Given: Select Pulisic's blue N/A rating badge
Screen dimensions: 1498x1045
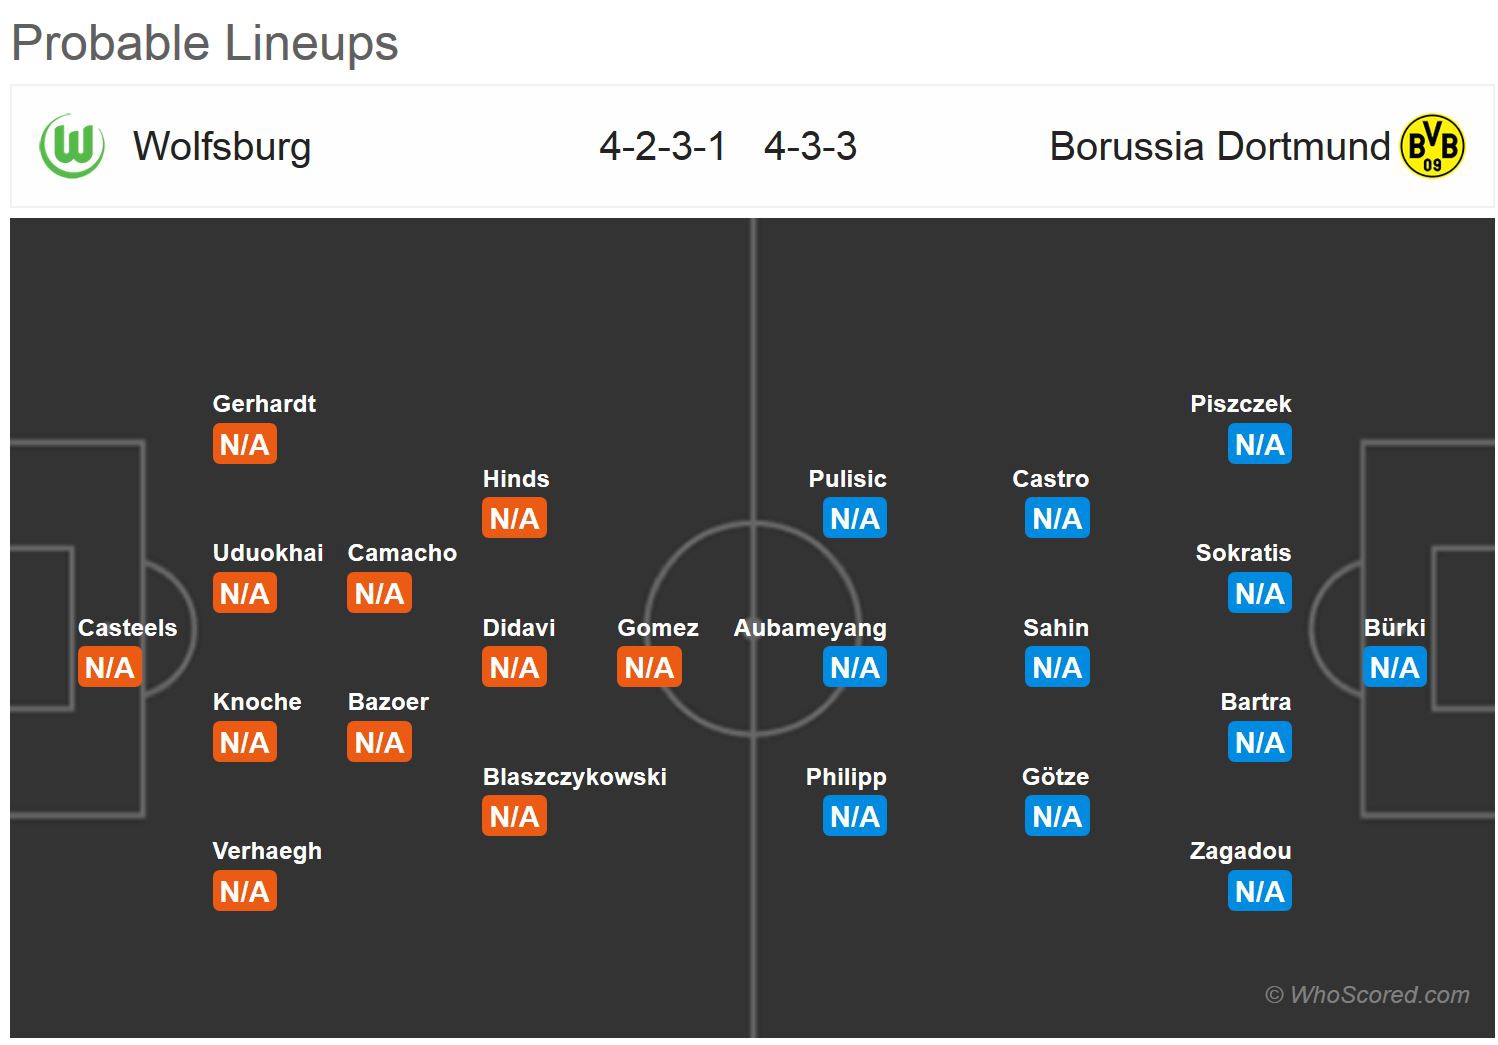Looking at the screenshot, I should 855,519.
